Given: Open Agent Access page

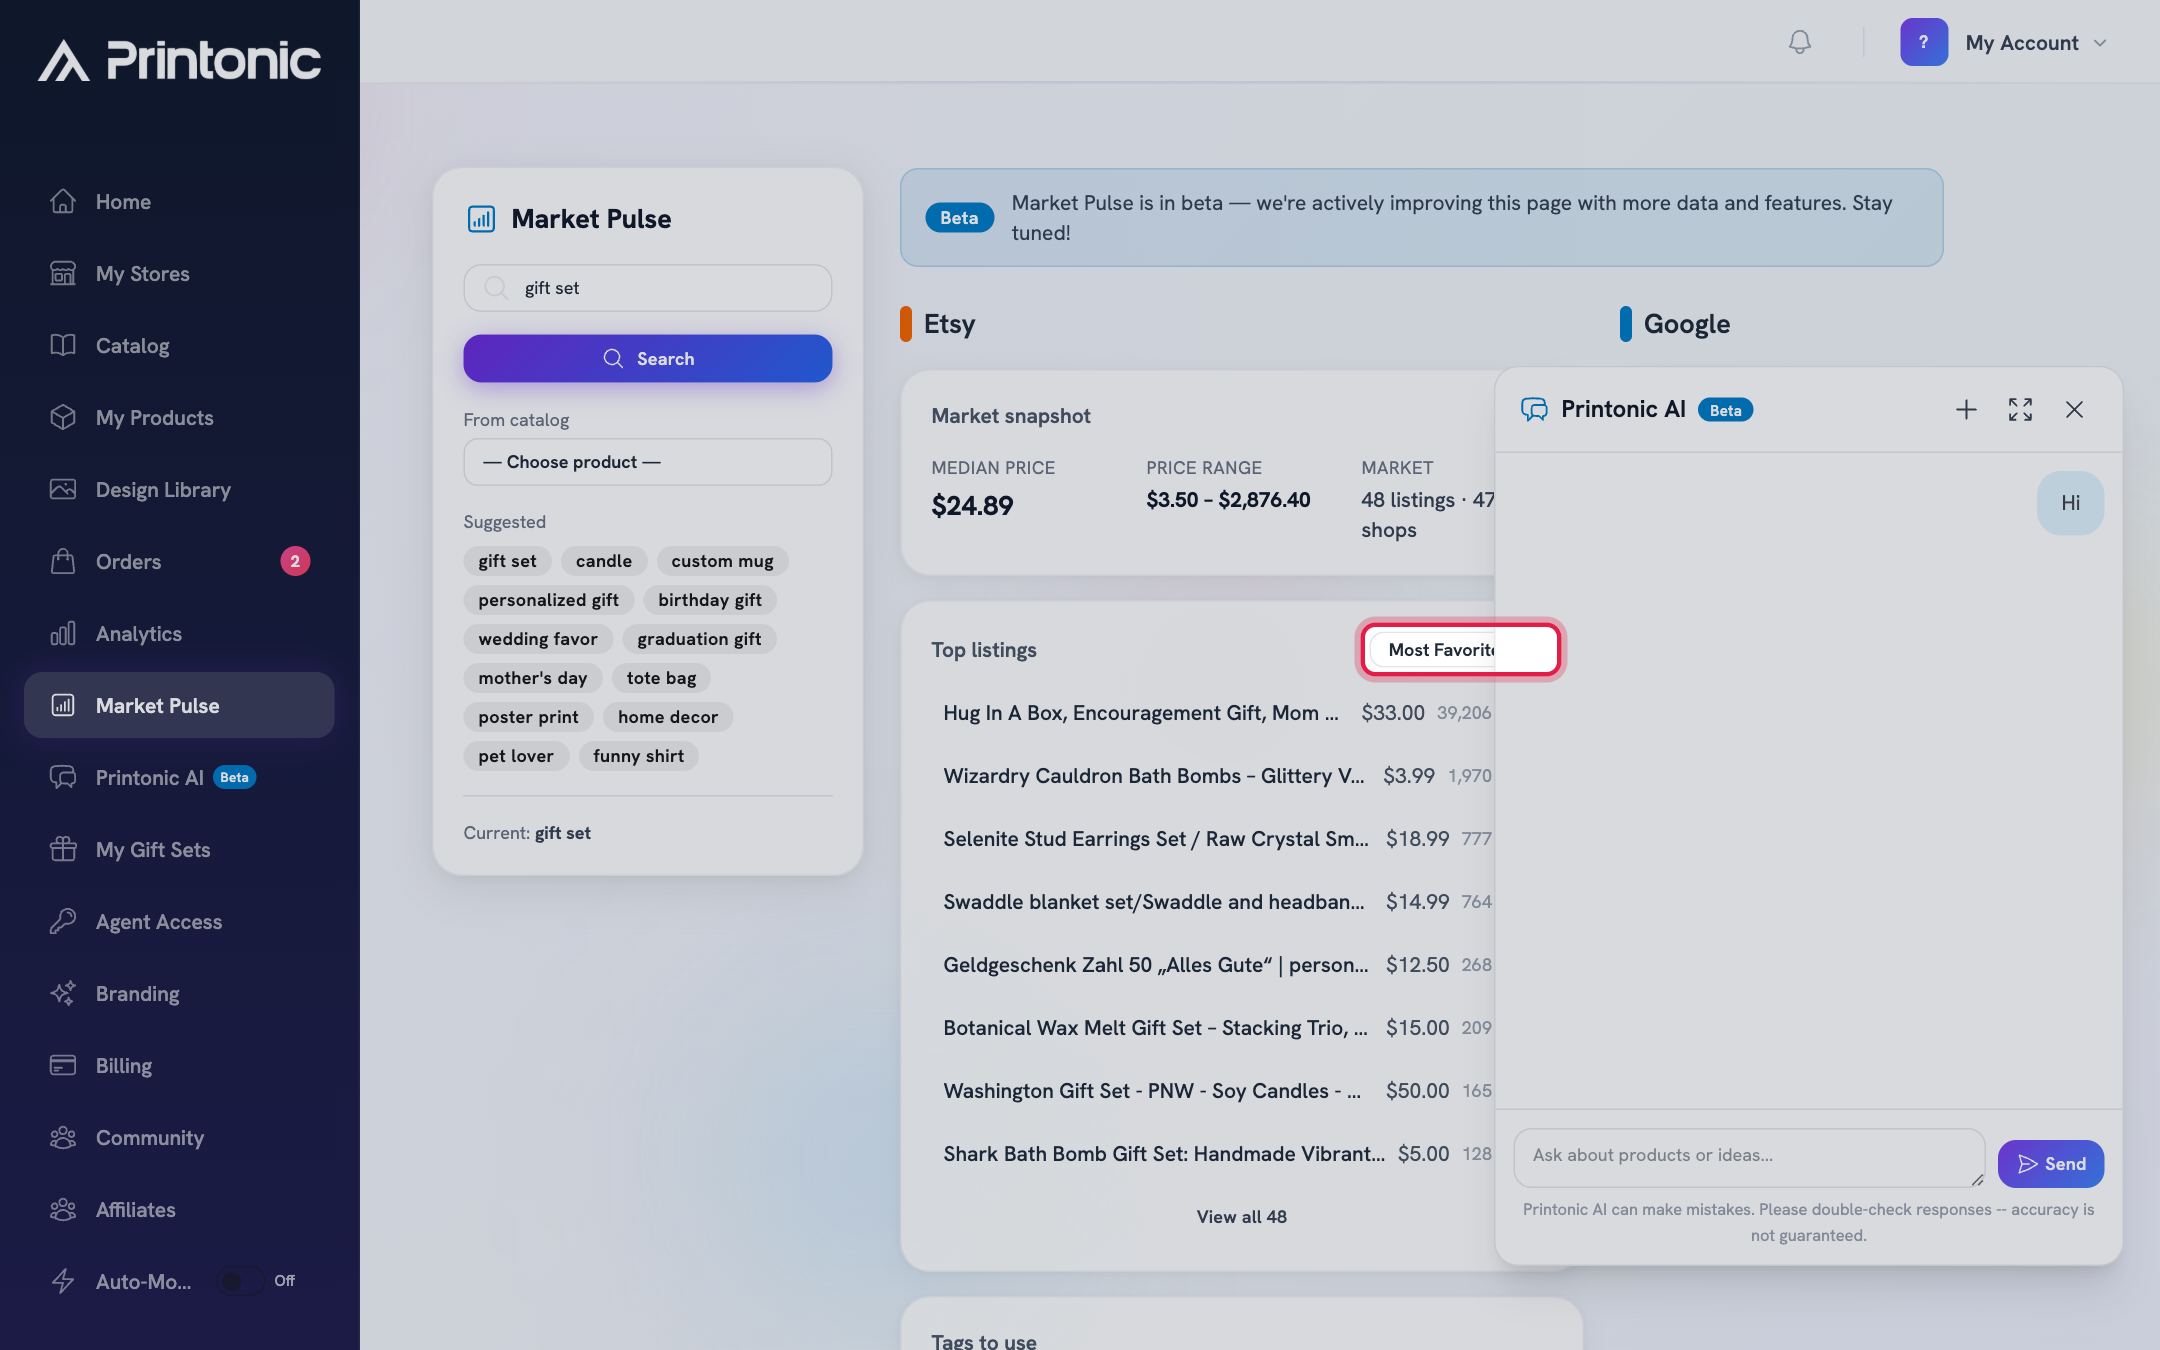Looking at the screenshot, I should [x=179, y=922].
